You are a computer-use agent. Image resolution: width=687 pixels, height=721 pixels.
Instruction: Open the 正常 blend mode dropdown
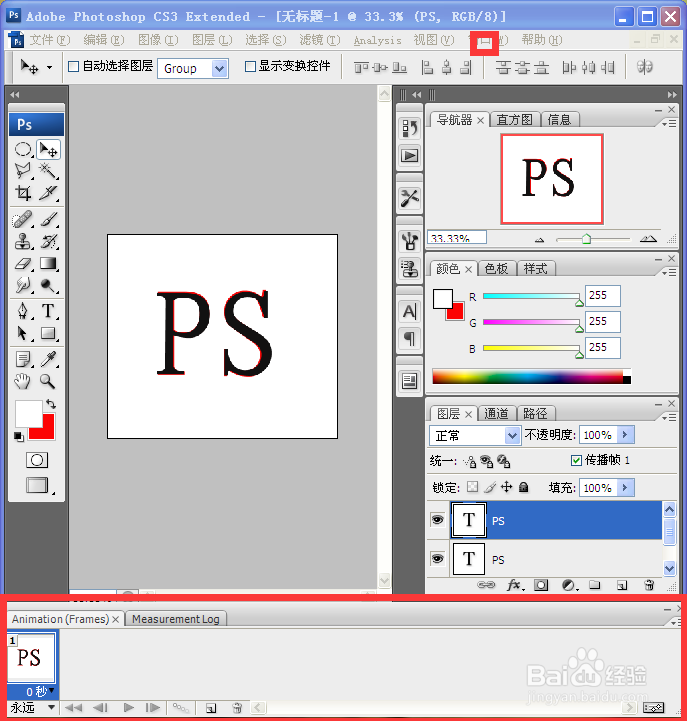[x=512, y=435]
